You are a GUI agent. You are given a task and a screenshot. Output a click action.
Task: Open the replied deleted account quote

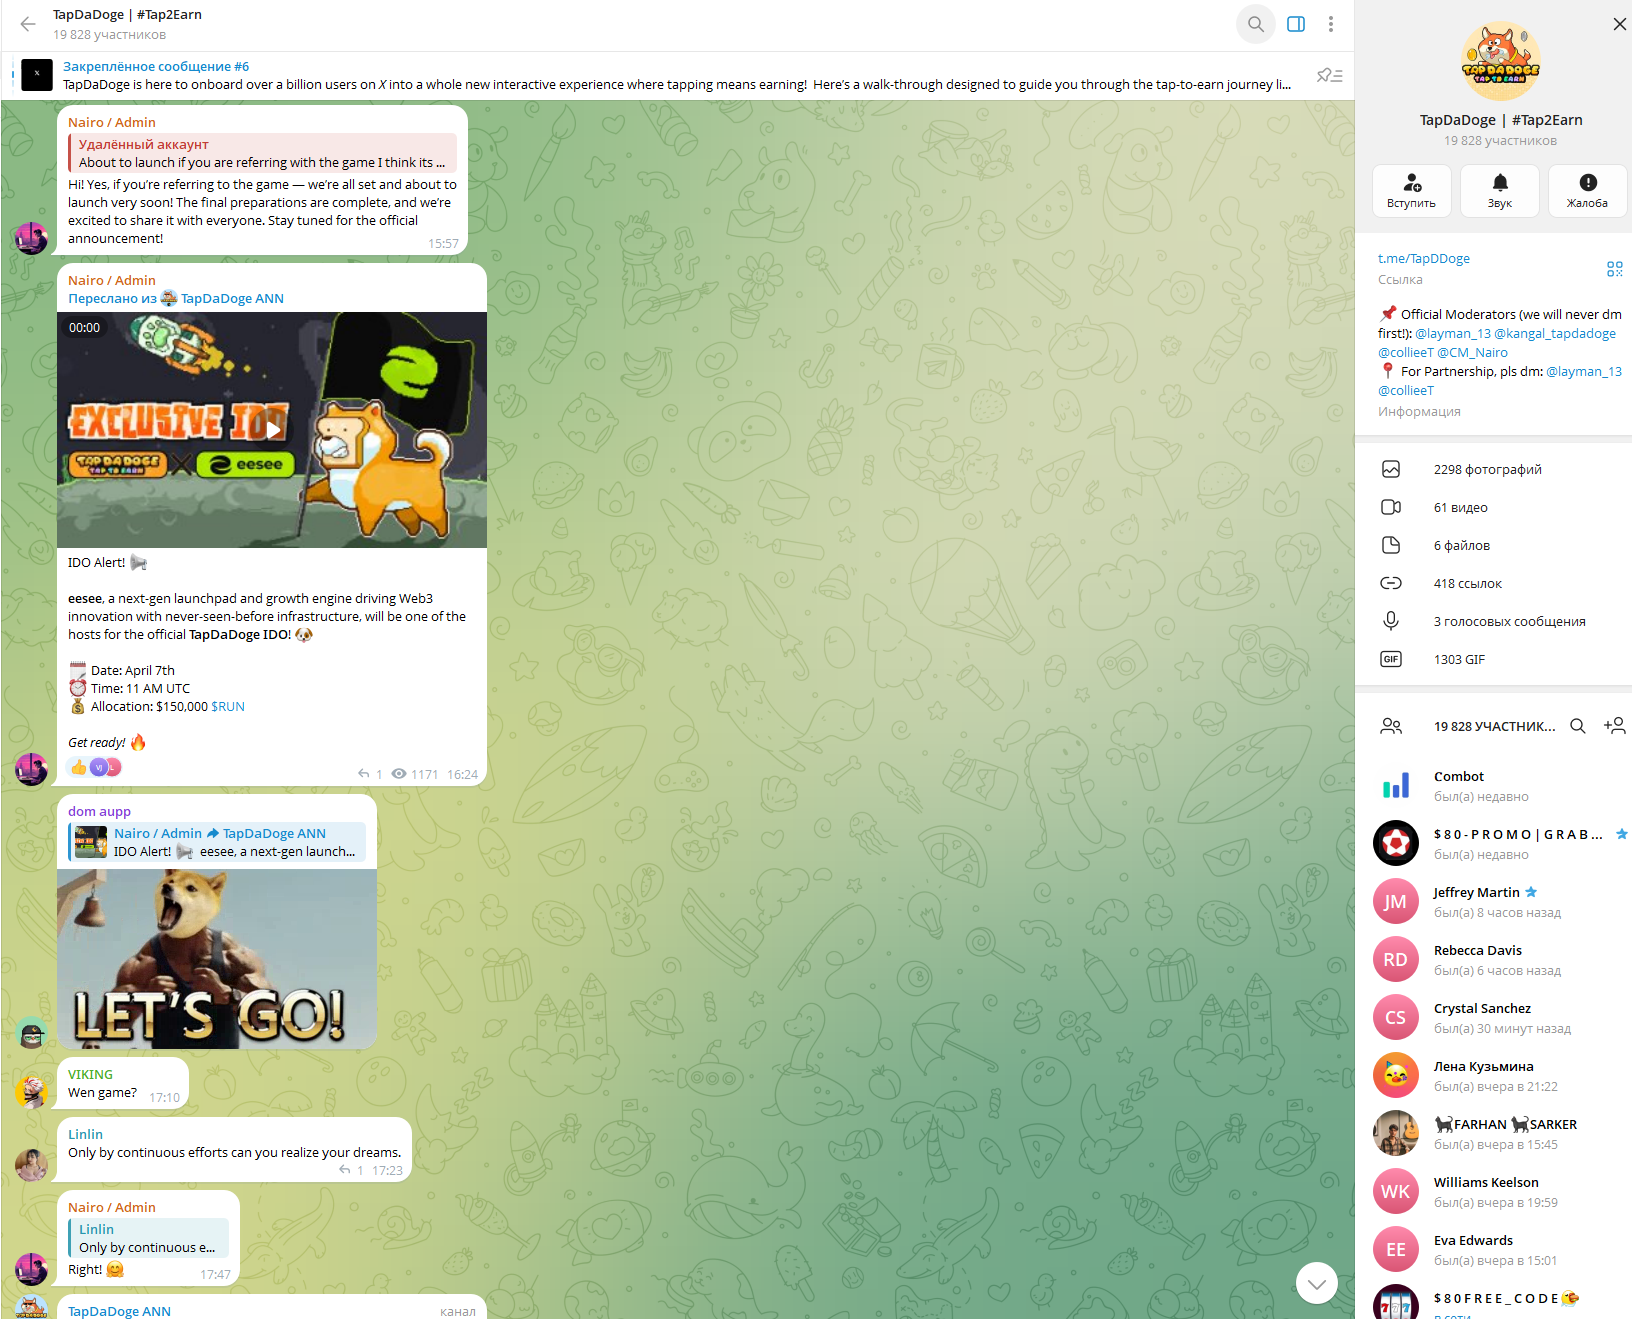tap(262, 153)
